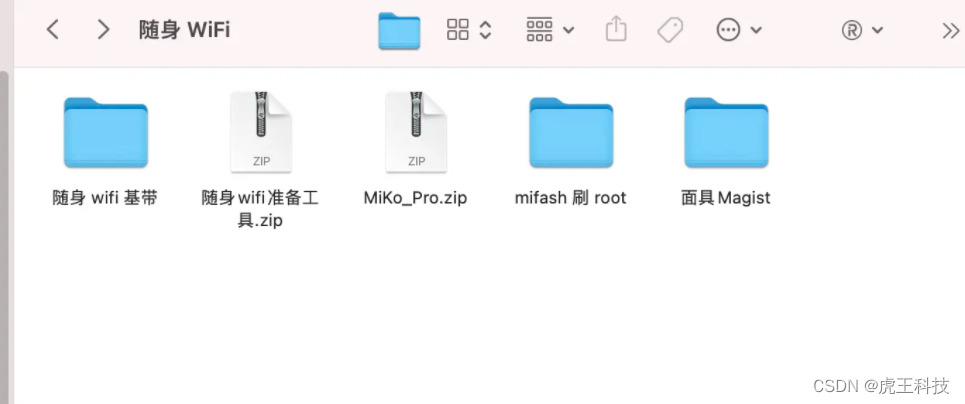Click the 随身 wifi 基带 name label
This screenshot has width=965, height=404.
coord(105,198)
